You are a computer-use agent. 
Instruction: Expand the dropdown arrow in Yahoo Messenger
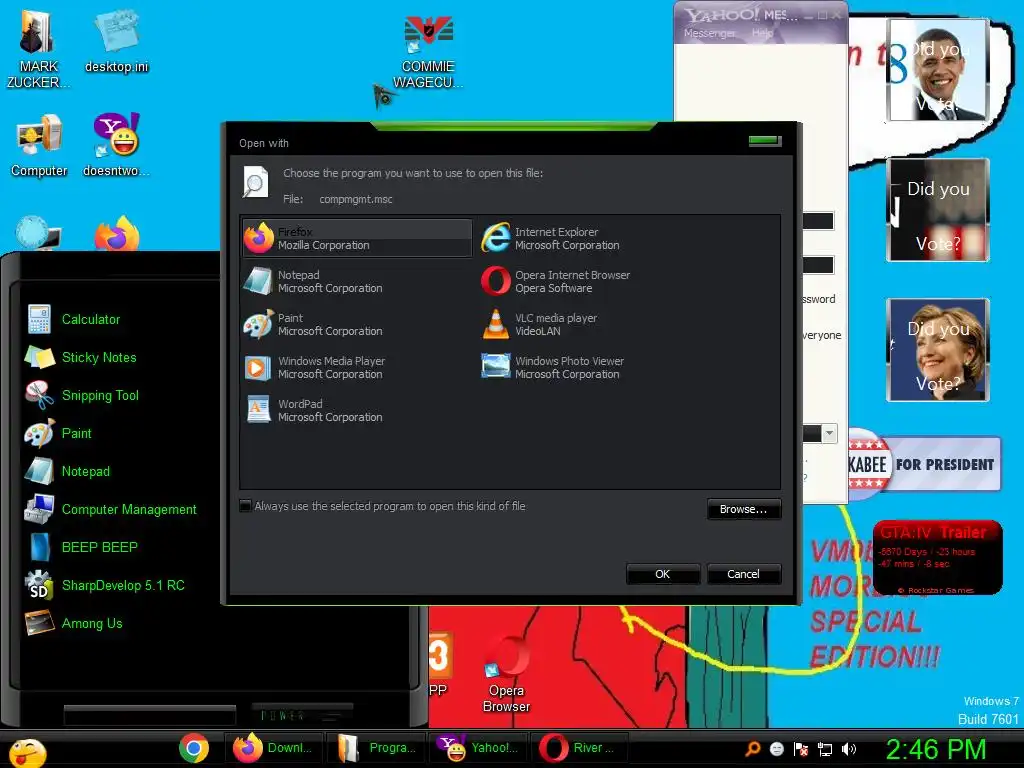829,433
